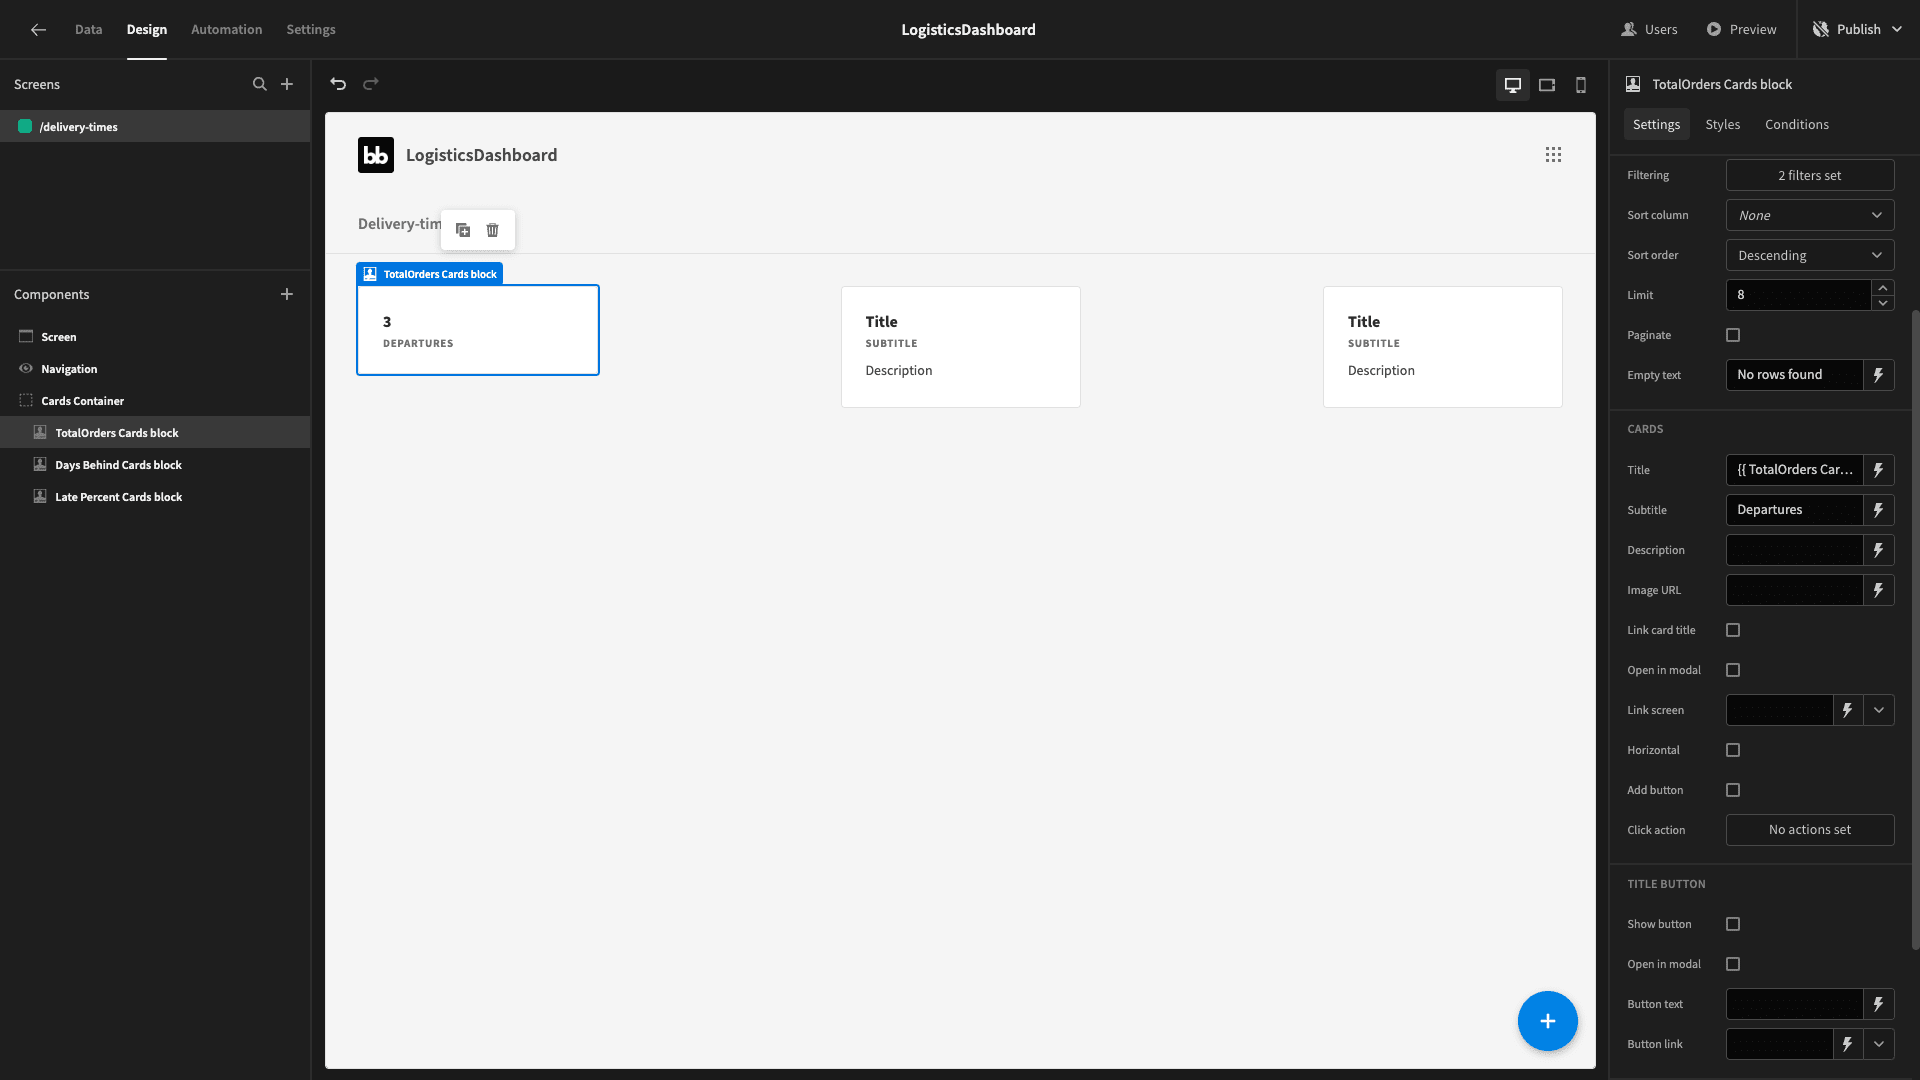
Task: Enable the Add button checkbox
Action: tap(1733, 790)
